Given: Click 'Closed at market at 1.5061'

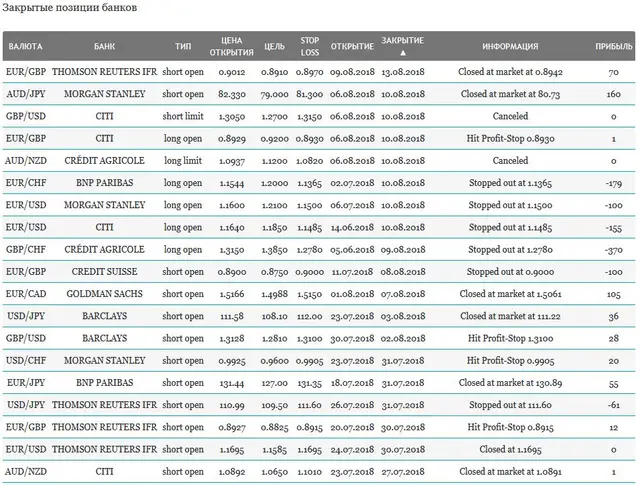Looking at the screenshot, I should [510, 294].
